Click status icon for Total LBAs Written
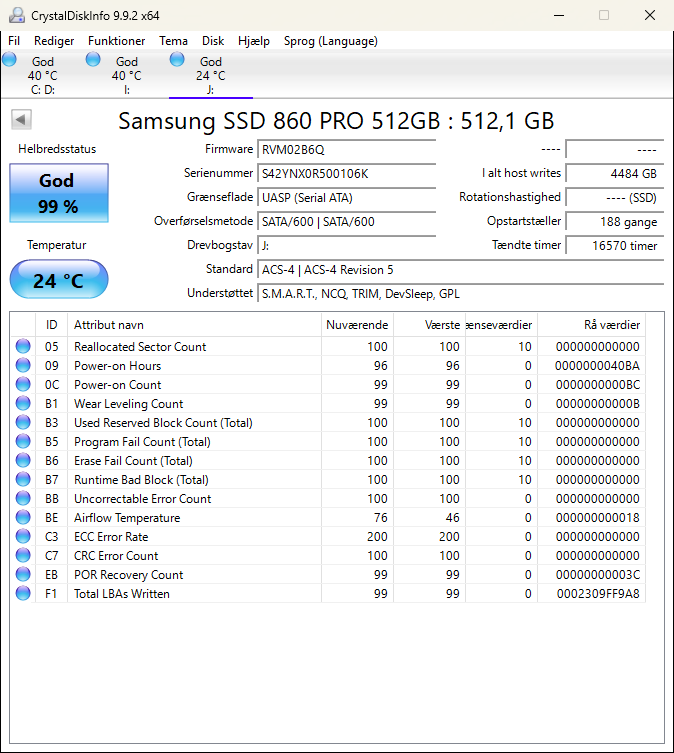 [x=23, y=593]
